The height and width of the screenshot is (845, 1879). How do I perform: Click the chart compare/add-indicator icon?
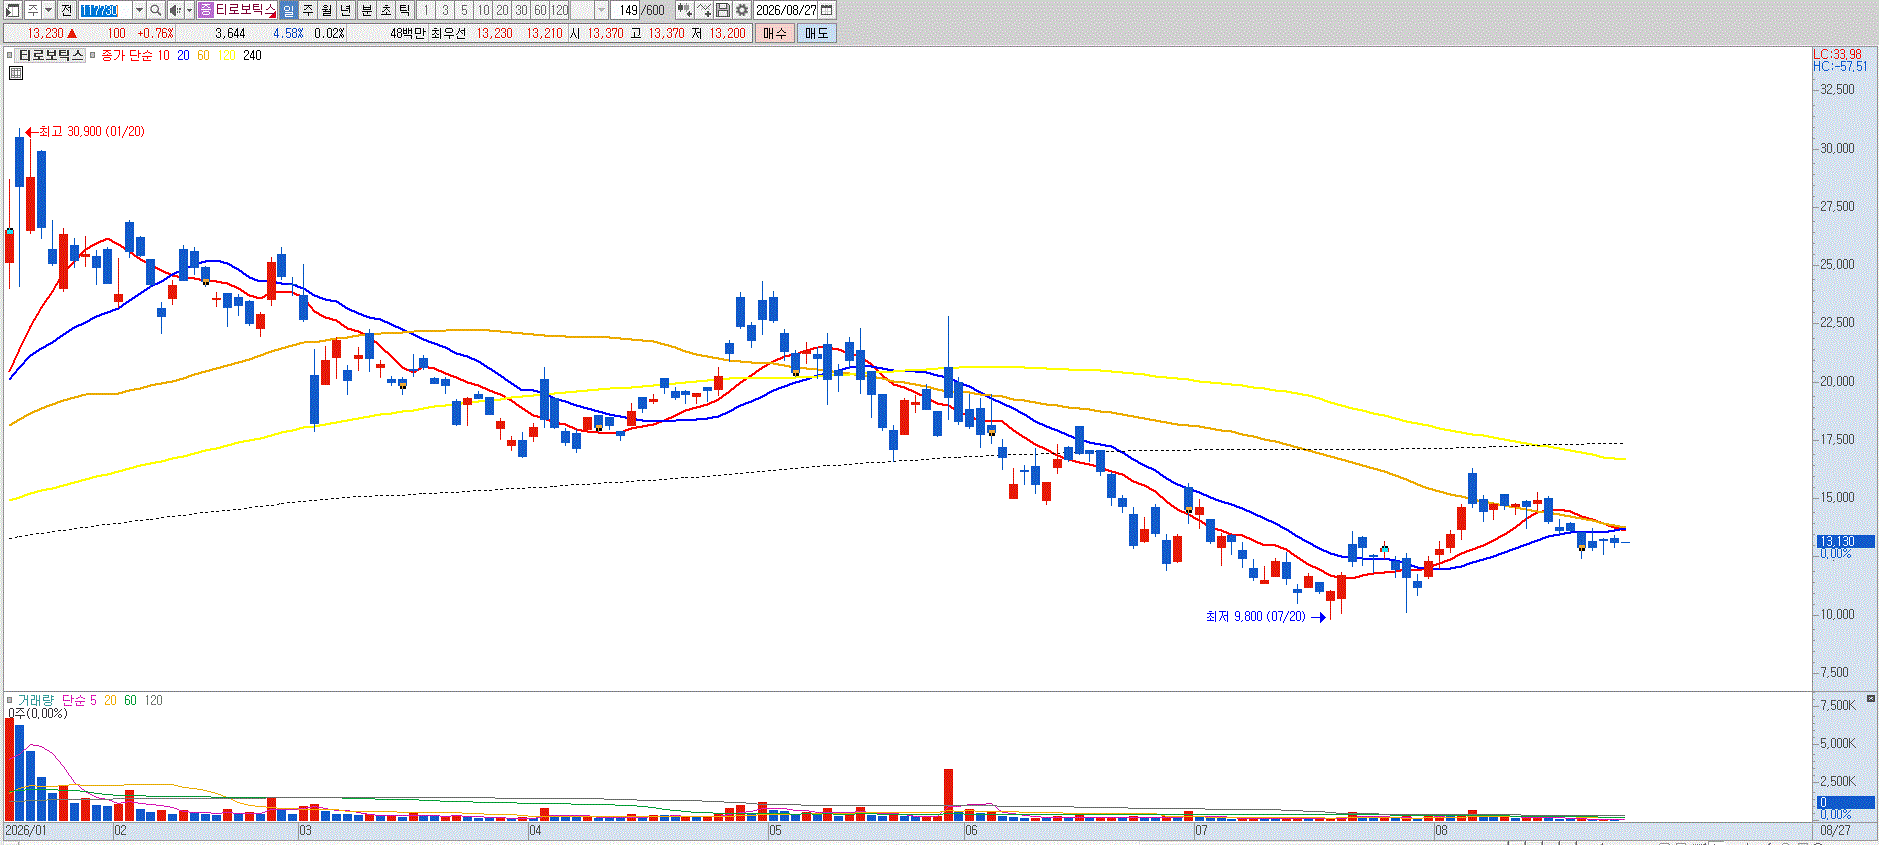[x=684, y=10]
